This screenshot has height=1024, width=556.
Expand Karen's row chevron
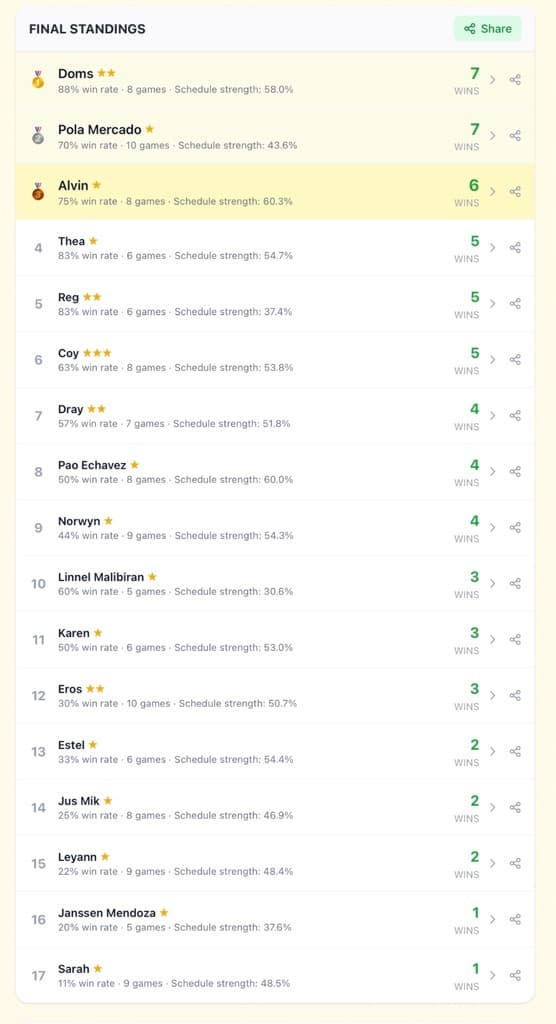click(493, 639)
